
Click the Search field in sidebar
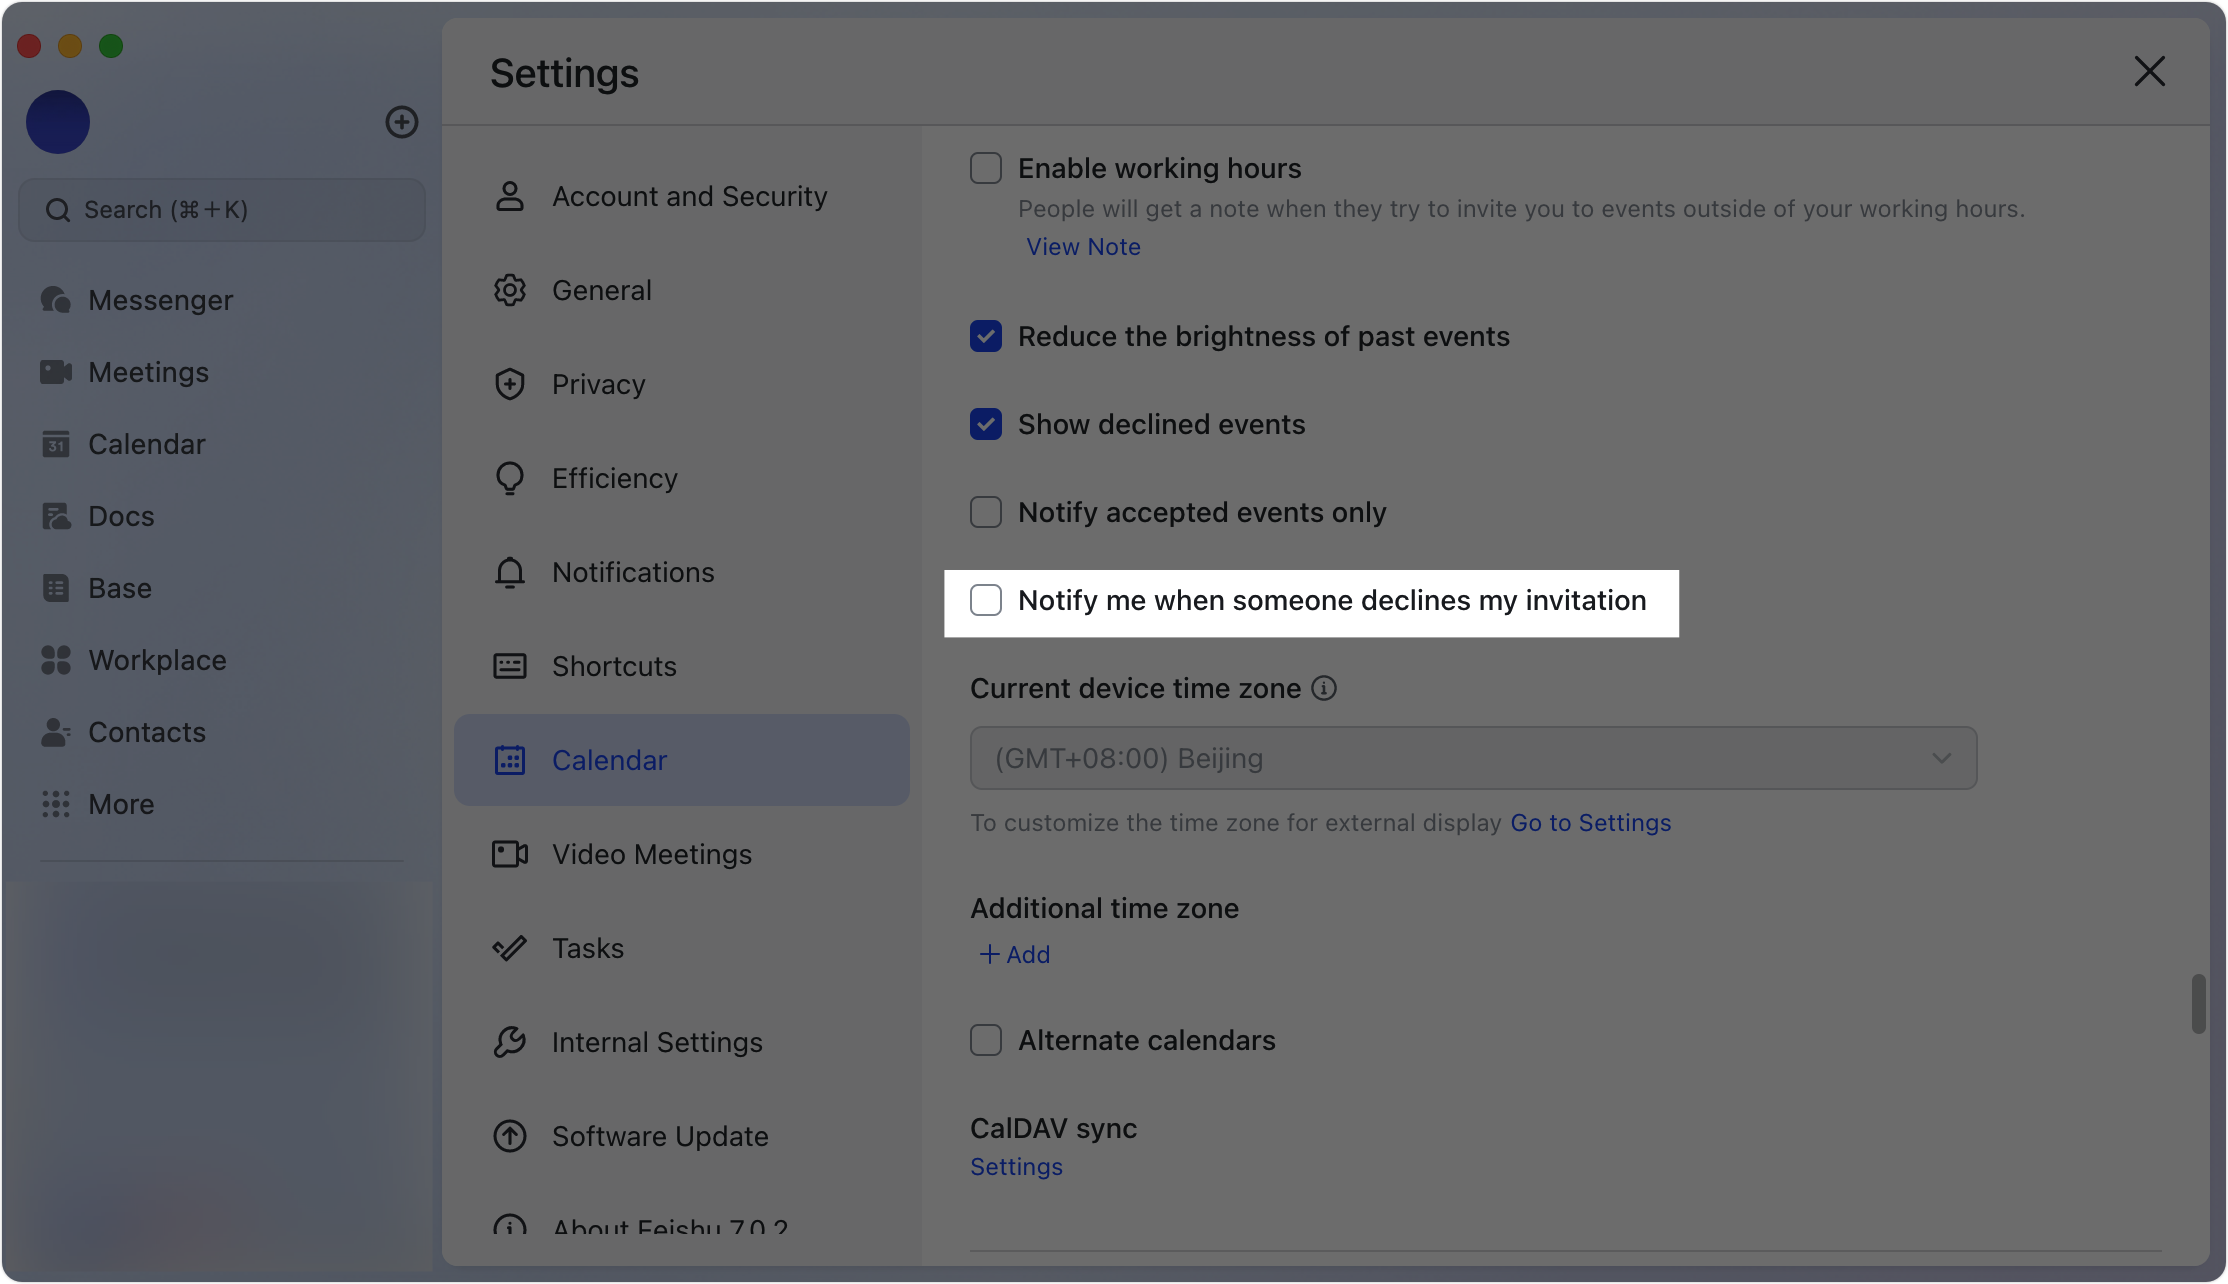[x=222, y=210]
